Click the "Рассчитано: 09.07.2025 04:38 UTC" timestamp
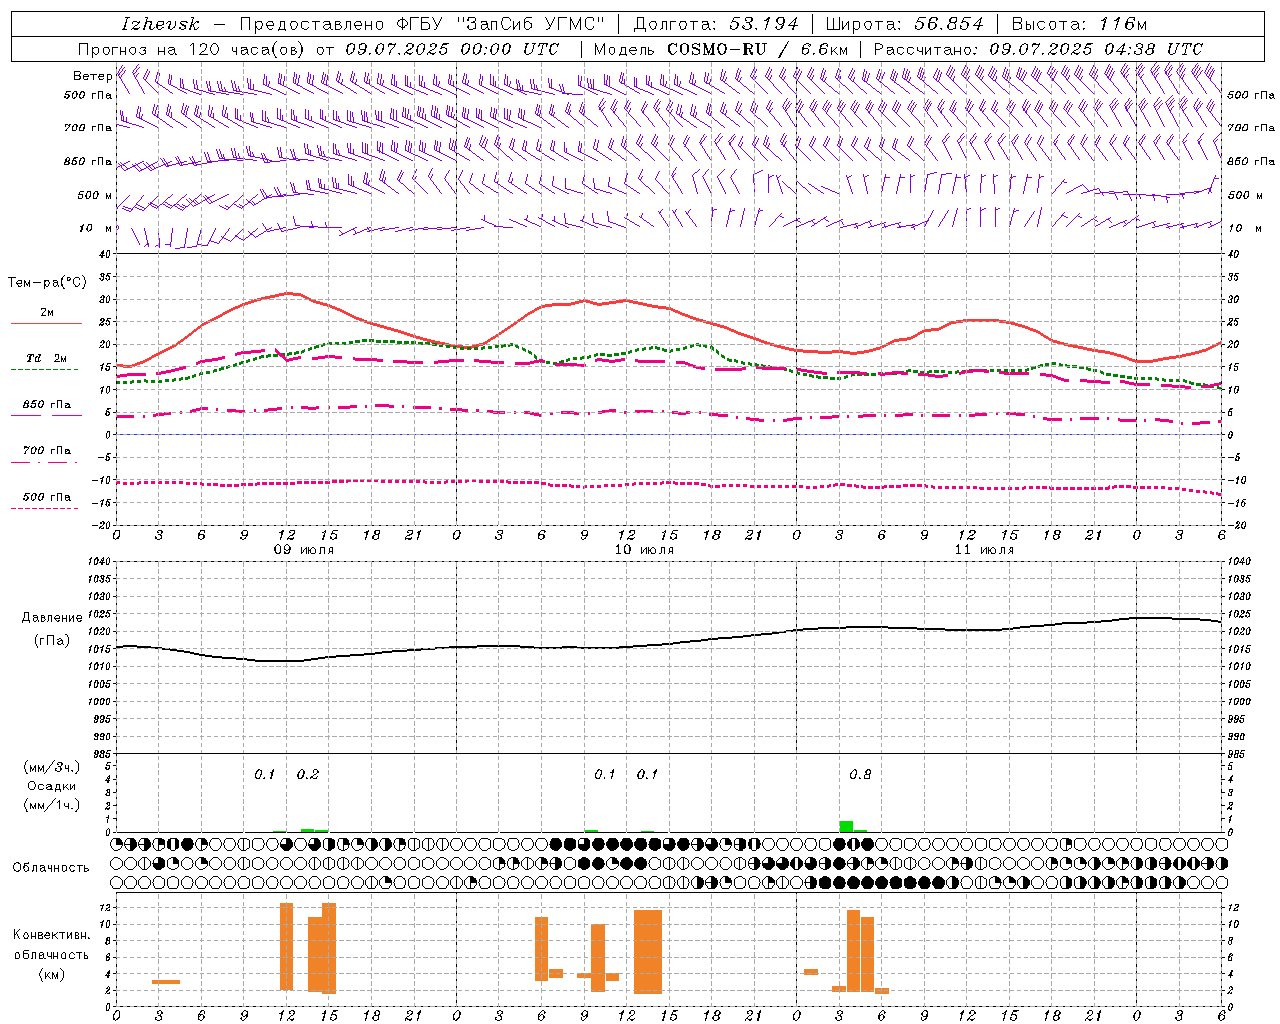 [x=1038, y=49]
